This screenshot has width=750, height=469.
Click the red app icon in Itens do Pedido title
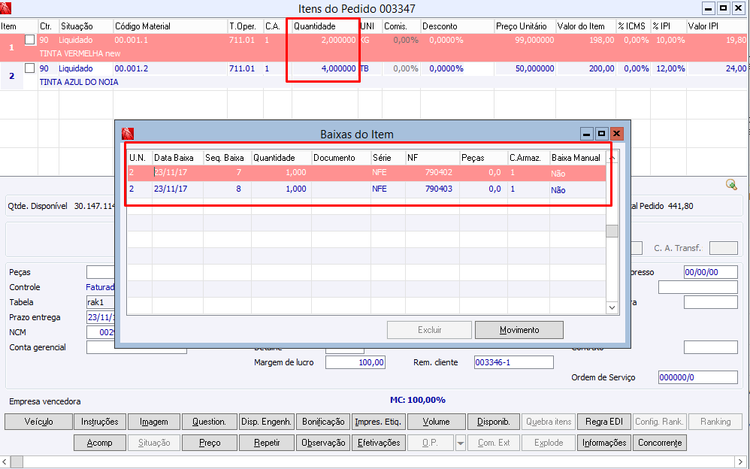tap(5, 7)
